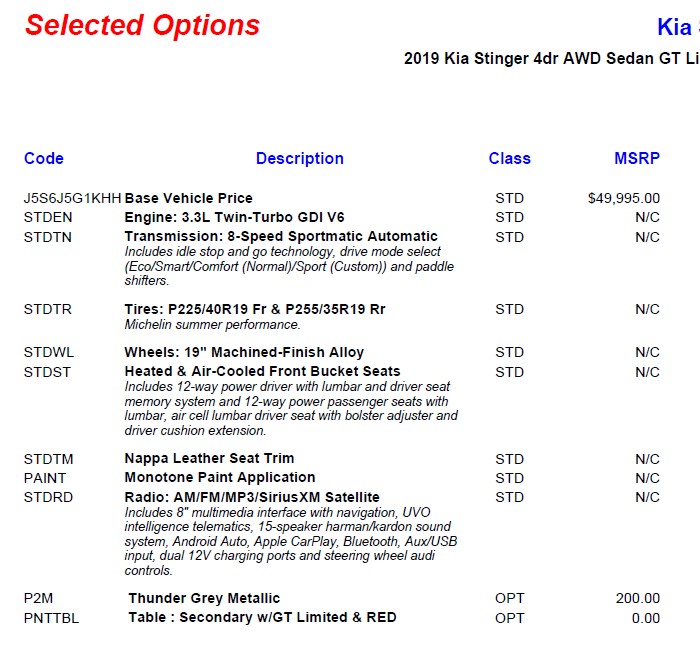The image size is (700, 650).
Task: Click the Tires P225/40R19 description
Action: [254, 309]
